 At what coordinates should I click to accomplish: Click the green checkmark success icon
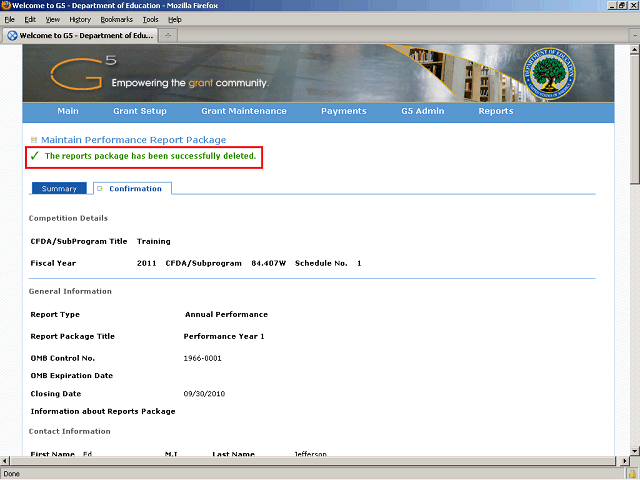tap(35, 156)
